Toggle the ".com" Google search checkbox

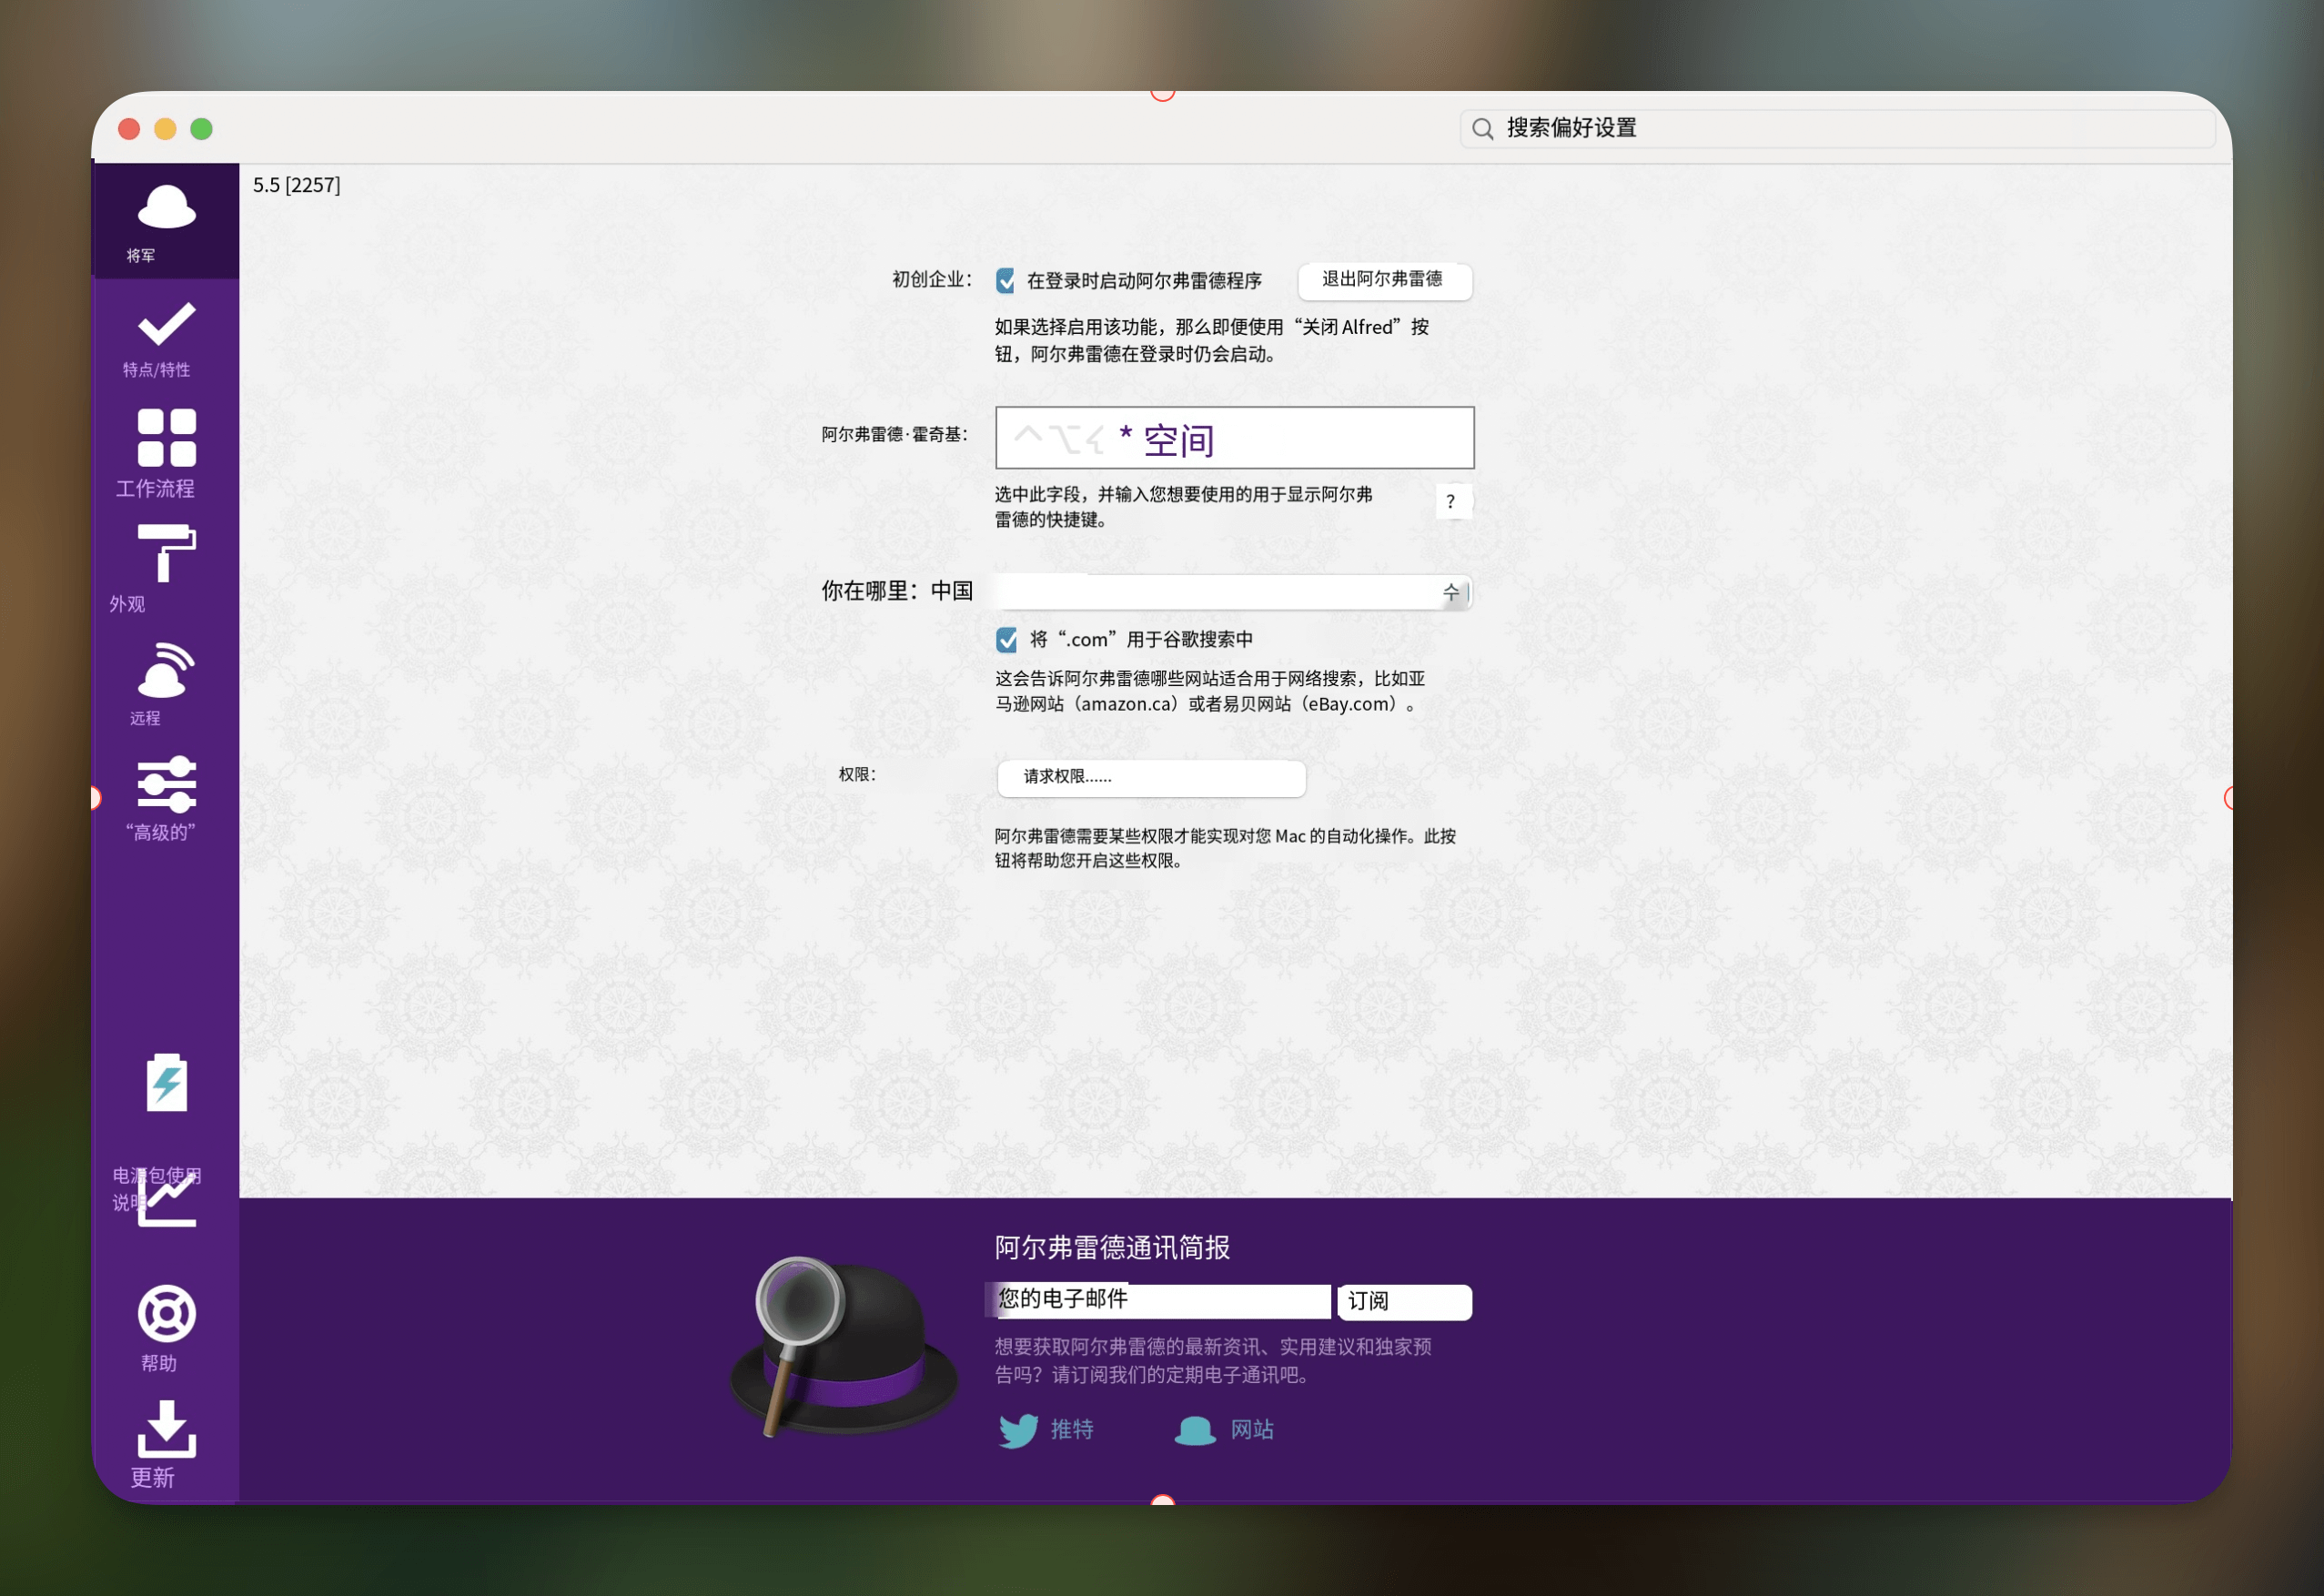click(1006, 640)
